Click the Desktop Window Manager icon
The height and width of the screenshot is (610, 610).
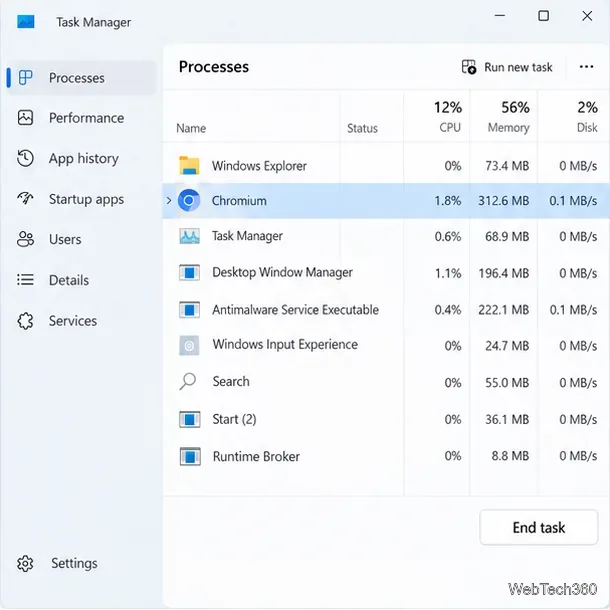[x=189, y=272]
